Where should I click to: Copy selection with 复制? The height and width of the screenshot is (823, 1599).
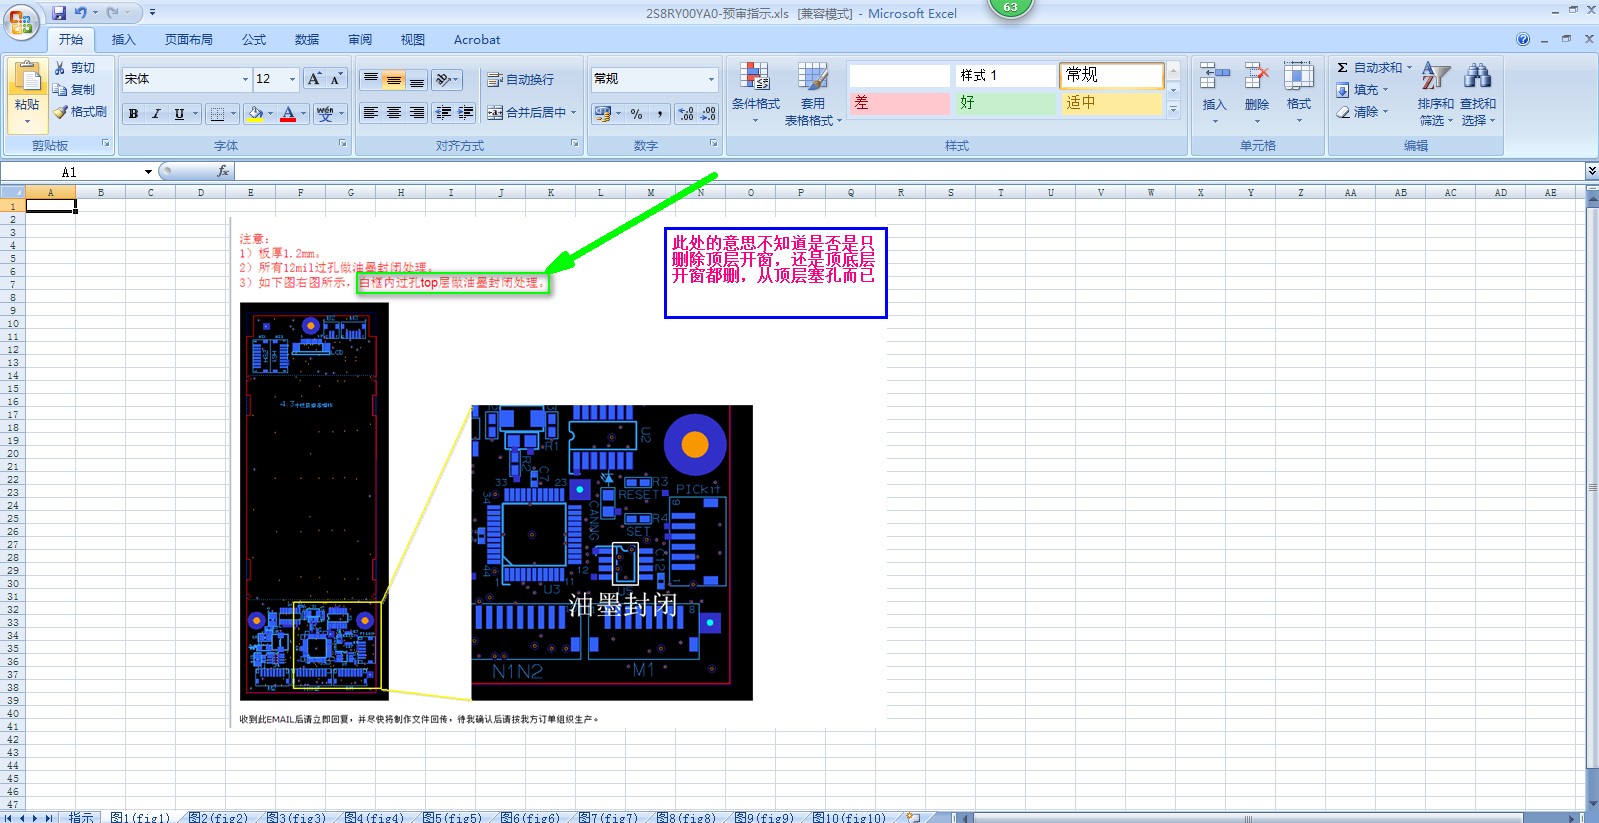click(75, 90)
